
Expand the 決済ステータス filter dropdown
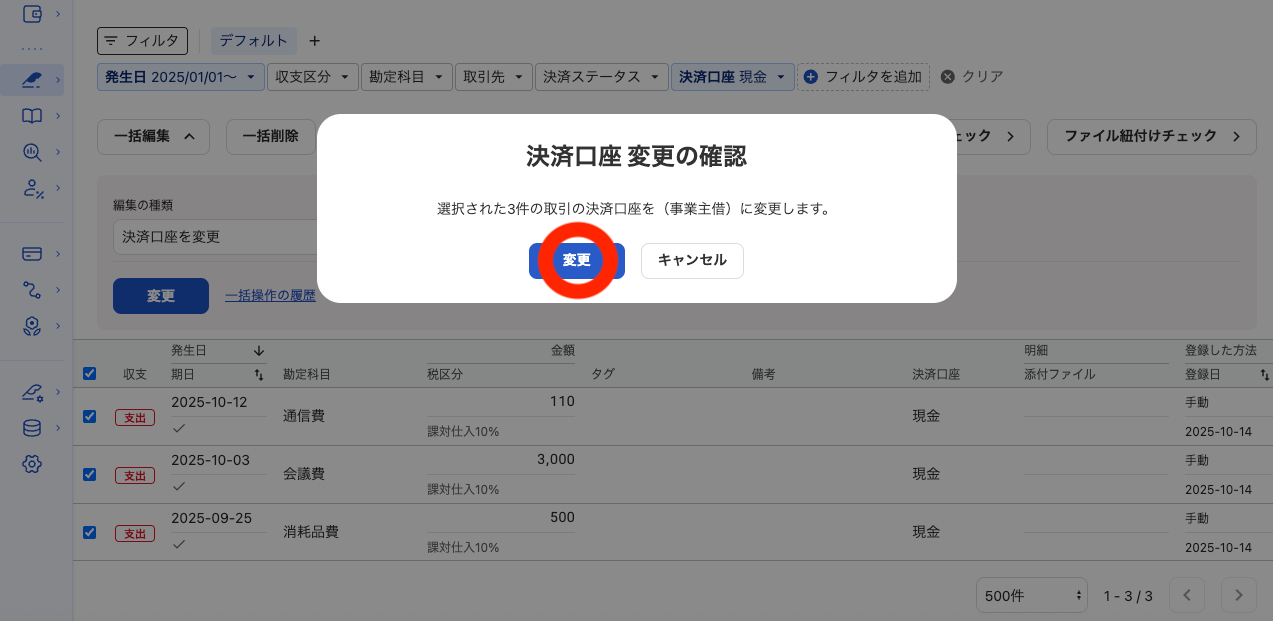(x=601, y=76)
